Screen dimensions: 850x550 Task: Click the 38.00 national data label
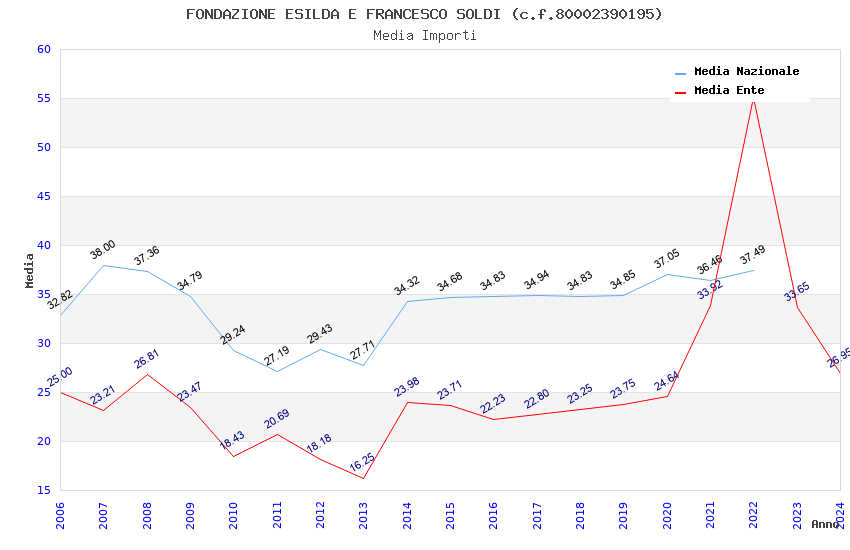pyautogui.click(x=102, y=249)
